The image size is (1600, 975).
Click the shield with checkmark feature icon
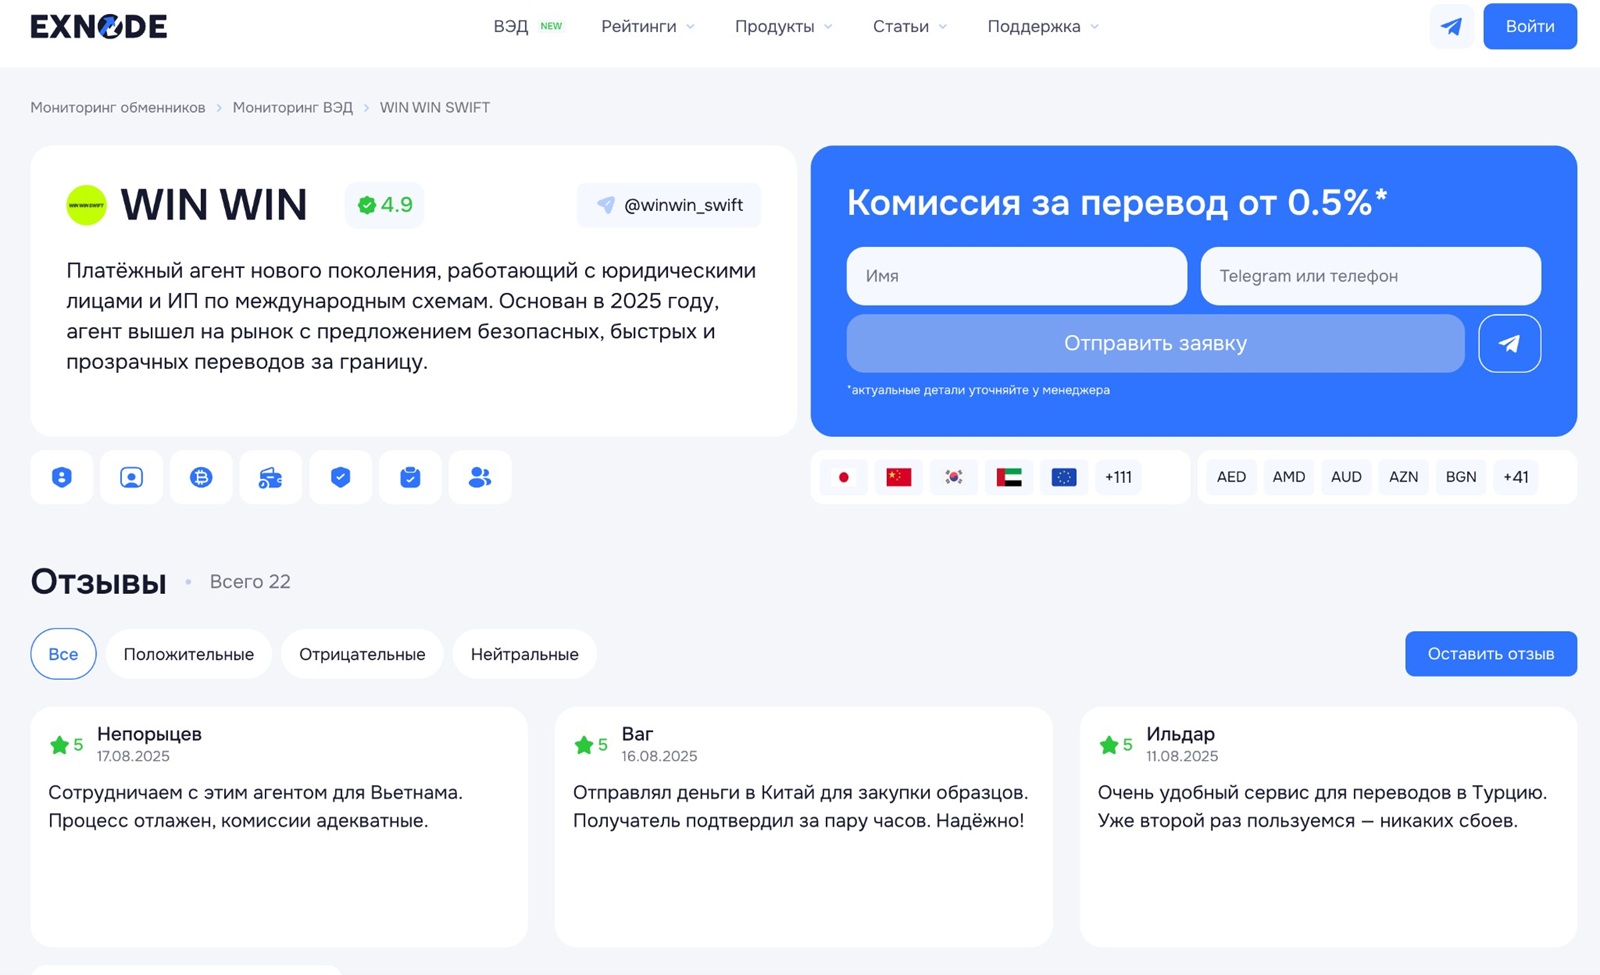(x=341, y=477)
